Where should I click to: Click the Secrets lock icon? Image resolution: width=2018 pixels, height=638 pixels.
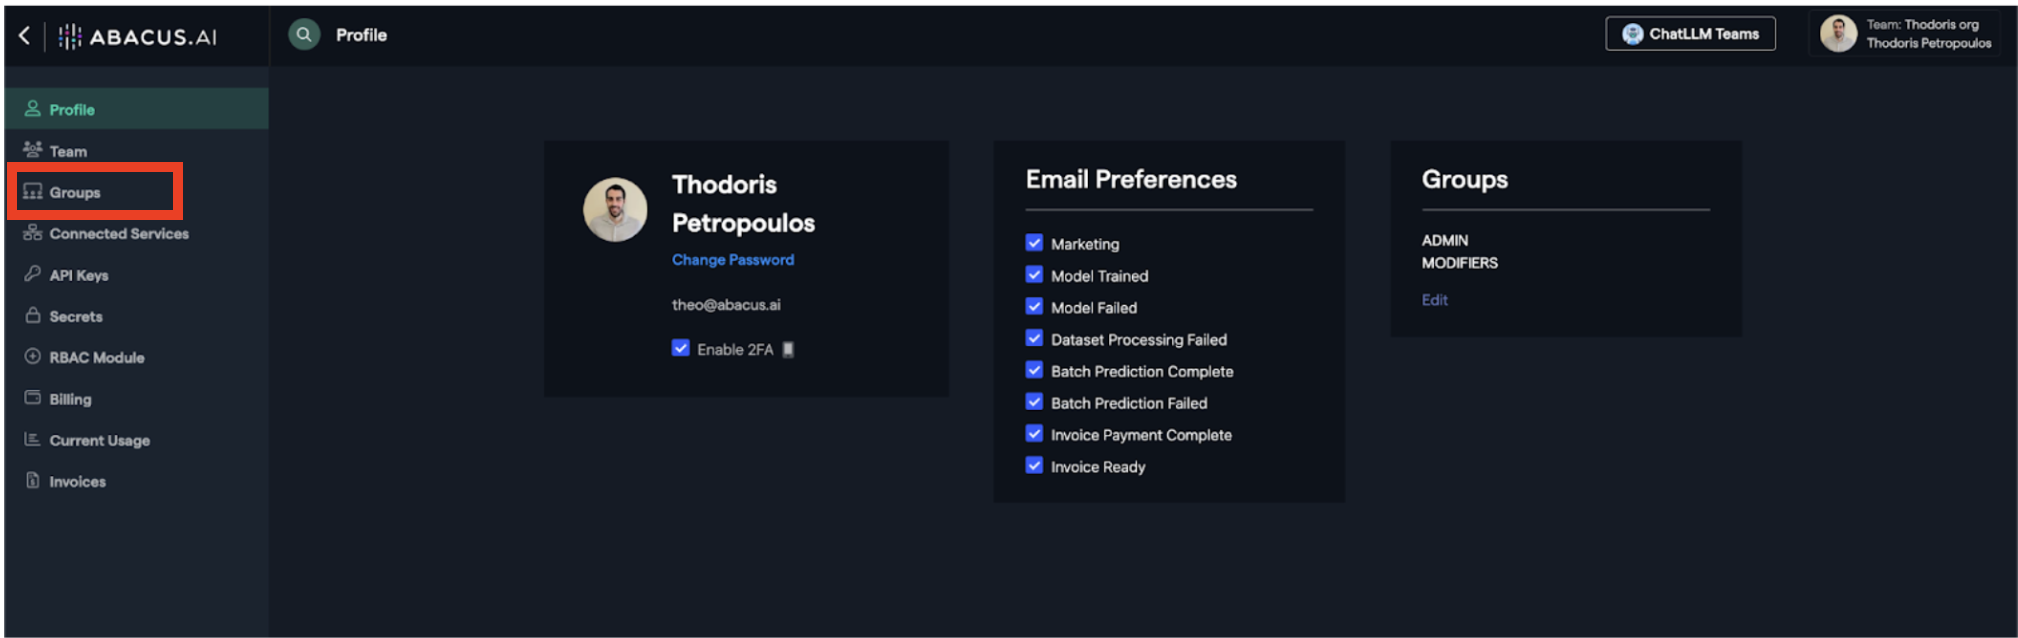[x=33, y=315]
